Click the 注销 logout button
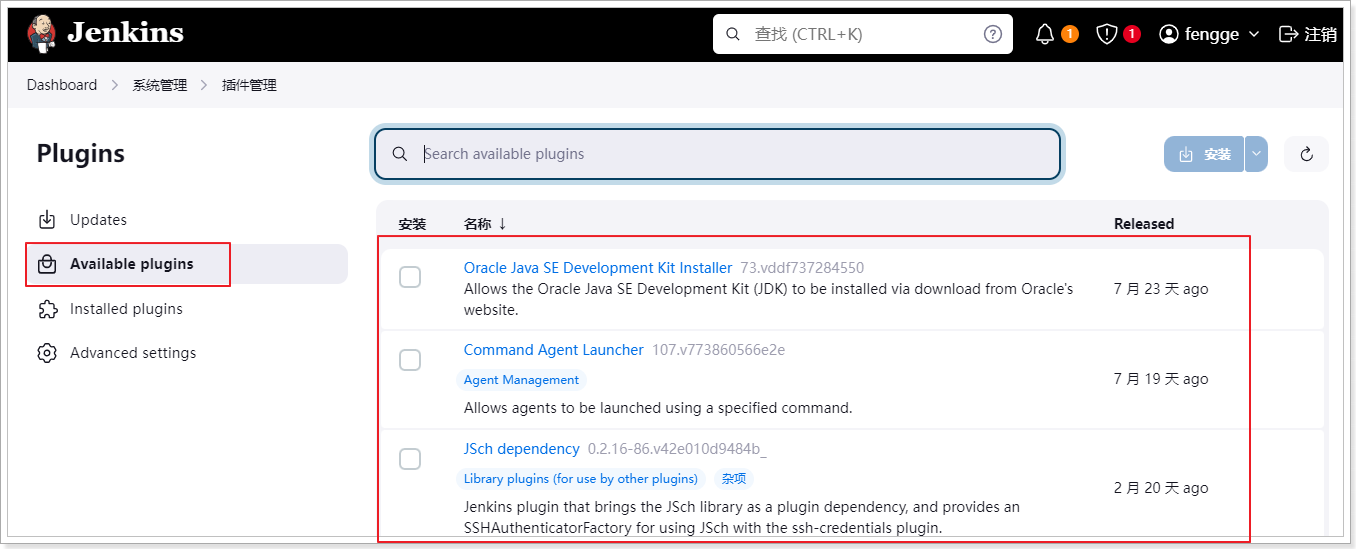1356x549 pixels. [1308, 34]
